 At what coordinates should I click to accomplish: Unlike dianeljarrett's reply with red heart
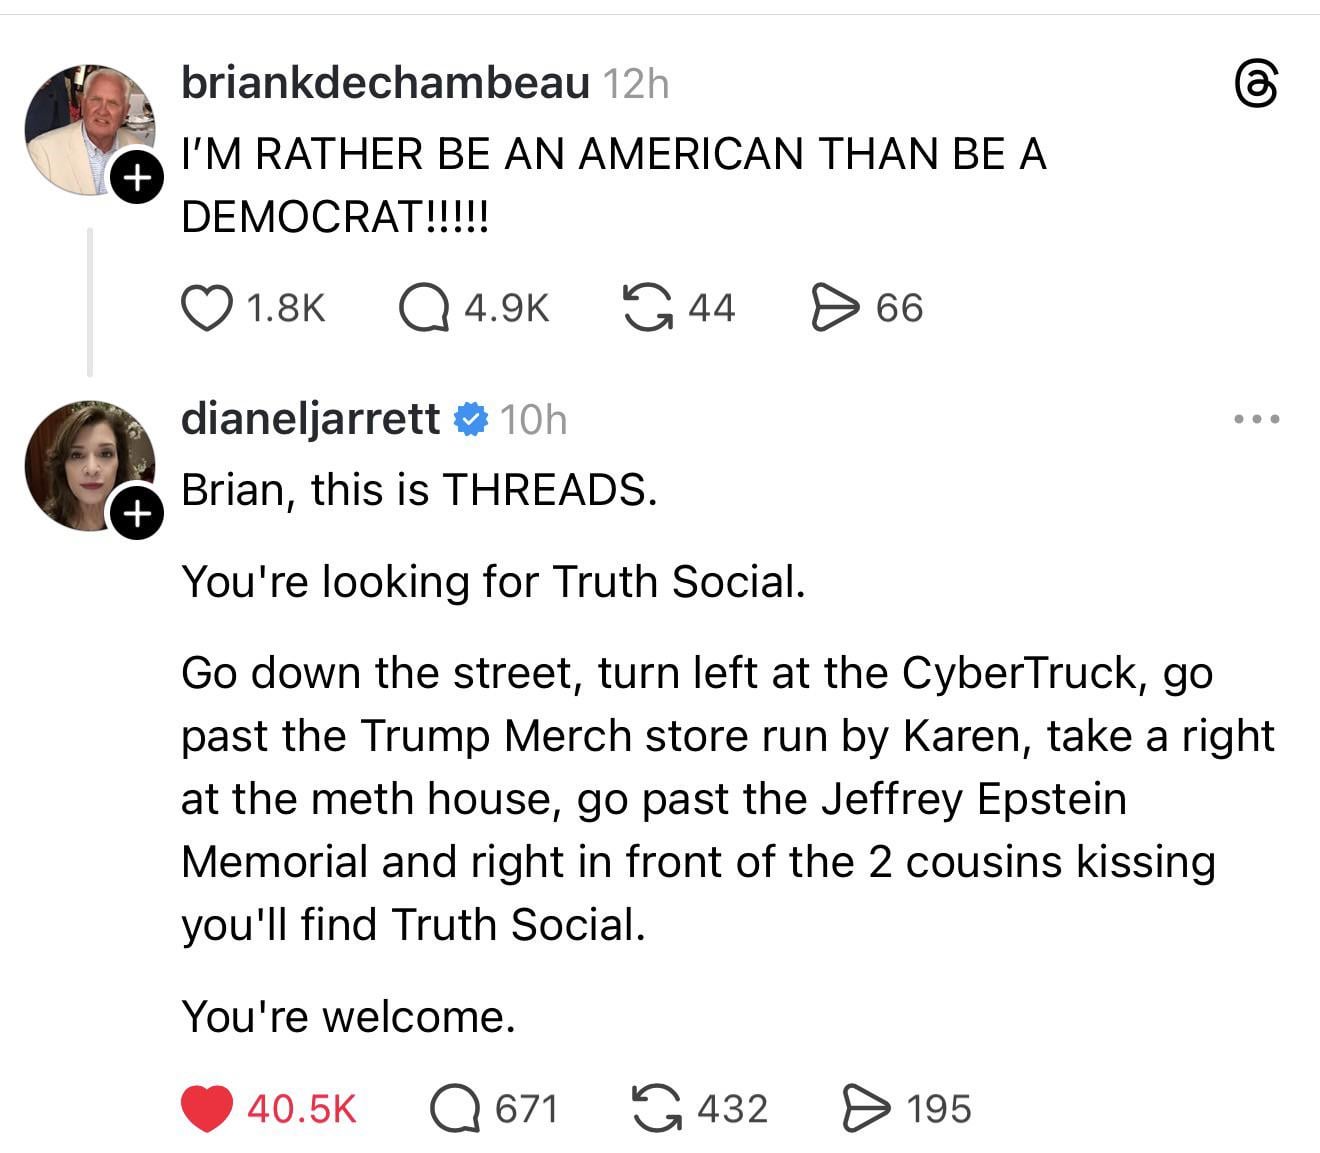pyautogui.click(x=207, y=1109)
